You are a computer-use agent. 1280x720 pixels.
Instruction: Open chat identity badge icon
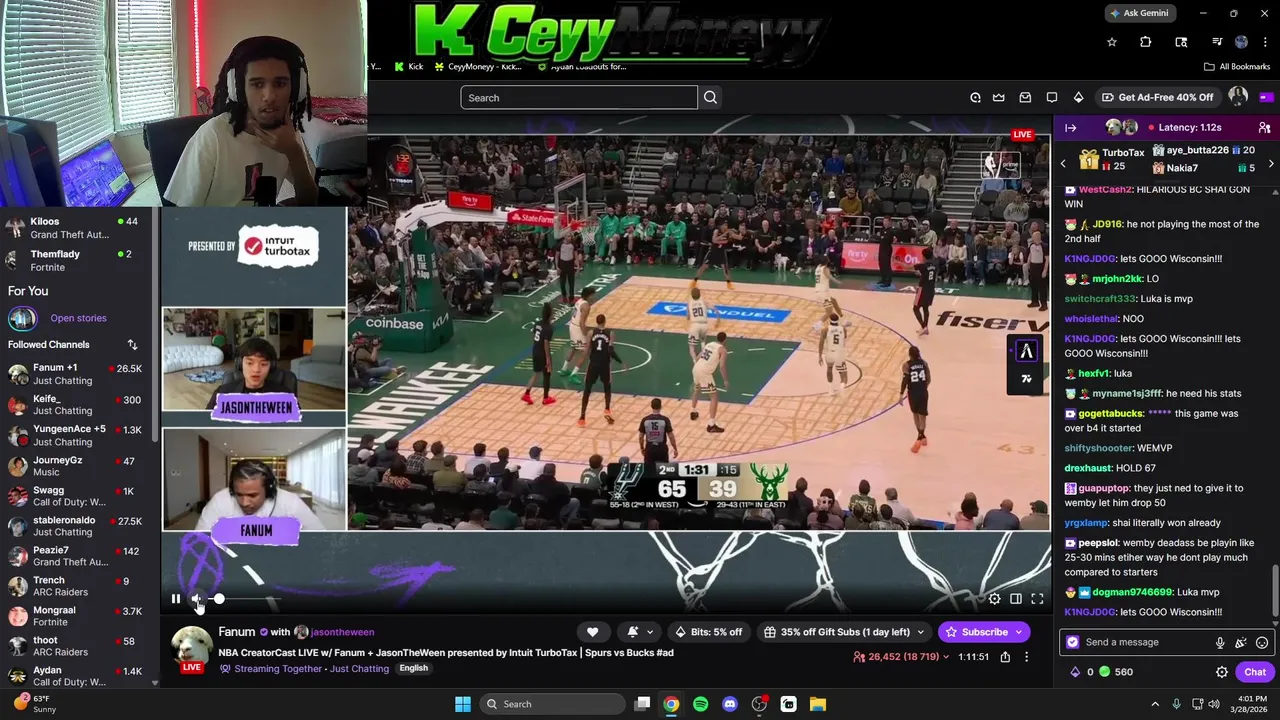(x=1073, y=642)
